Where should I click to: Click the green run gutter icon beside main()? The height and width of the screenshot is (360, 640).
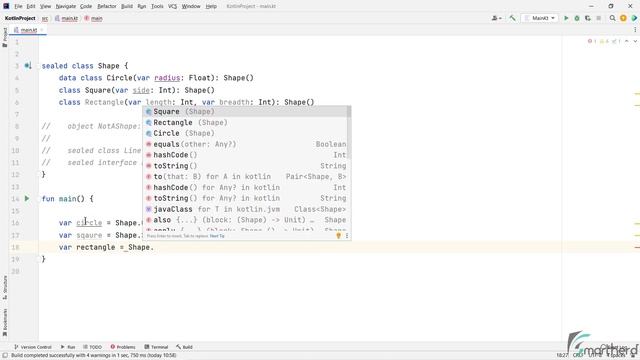coord(27,199)
